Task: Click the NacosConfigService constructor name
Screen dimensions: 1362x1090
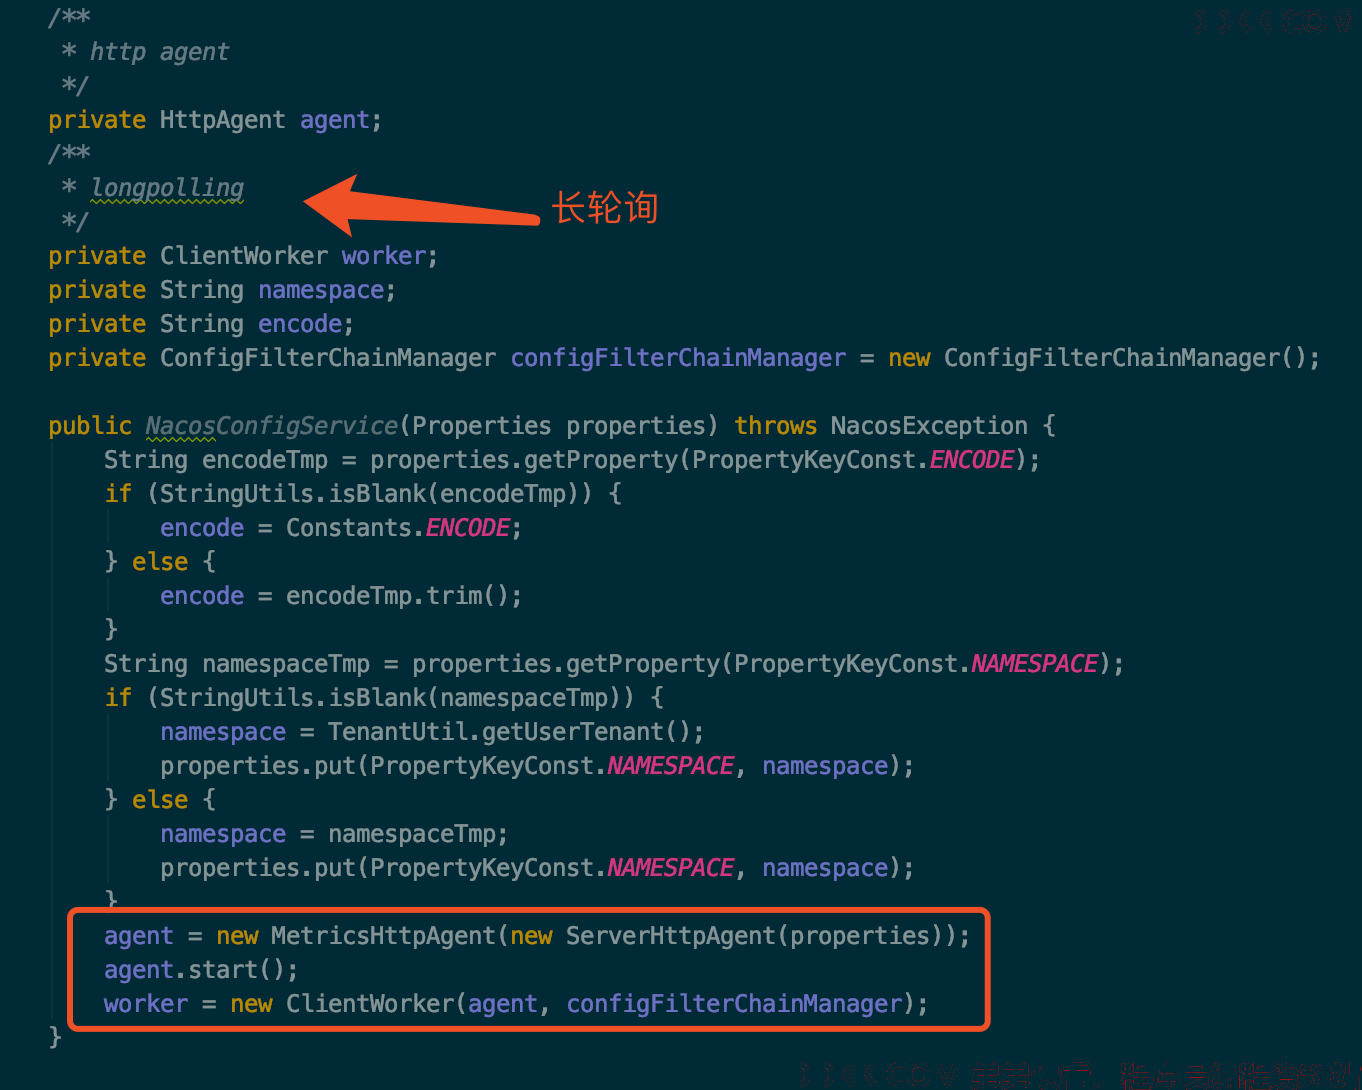Action: [x=272, y=426]
